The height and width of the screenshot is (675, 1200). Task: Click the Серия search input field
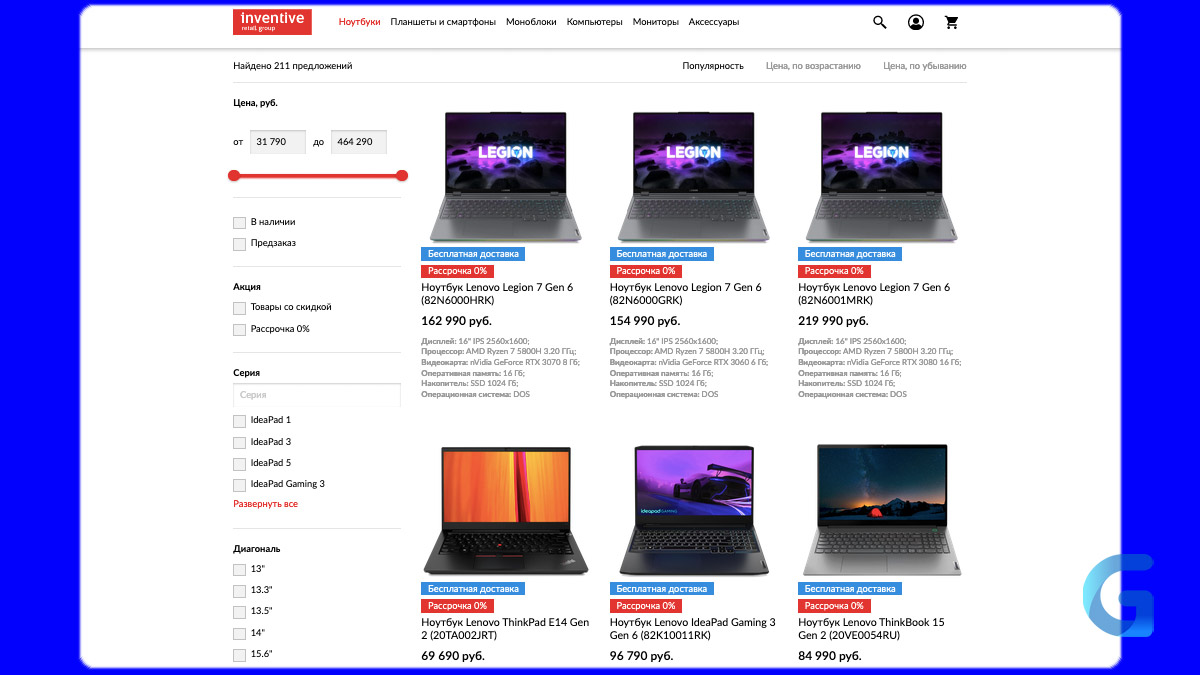317,395
